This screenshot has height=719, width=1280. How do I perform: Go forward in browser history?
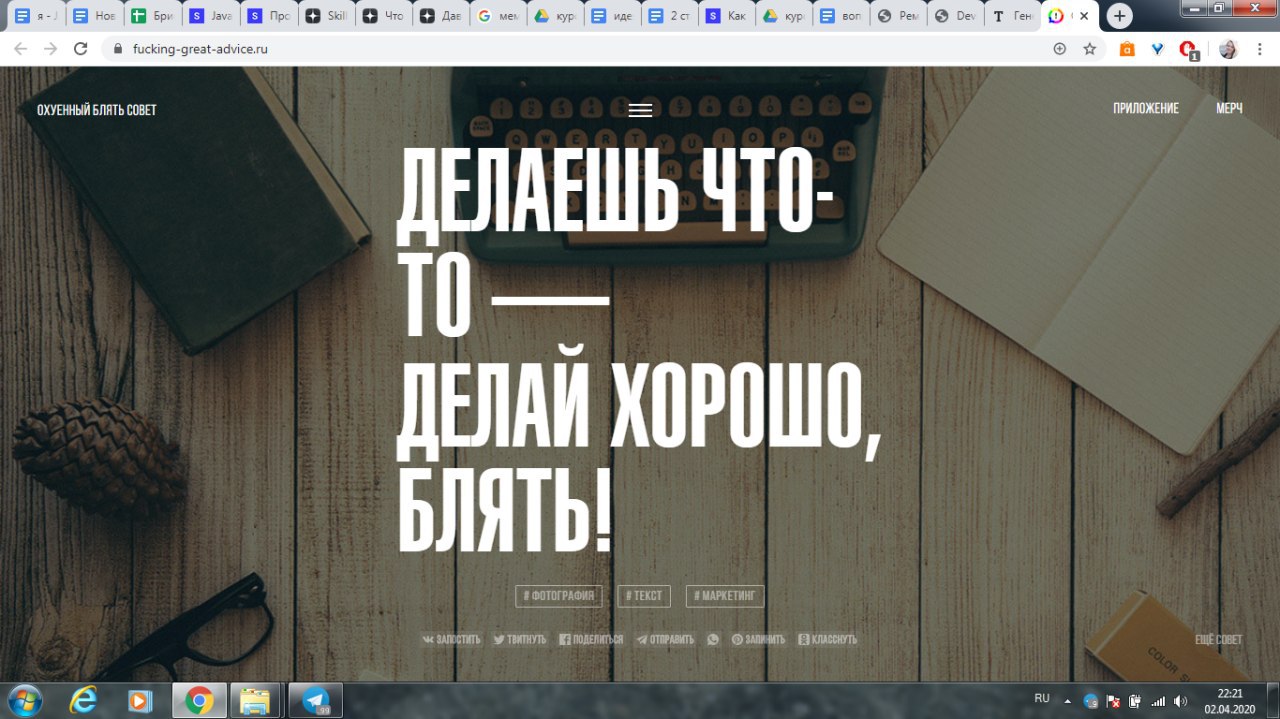click(x=50, y=48)
